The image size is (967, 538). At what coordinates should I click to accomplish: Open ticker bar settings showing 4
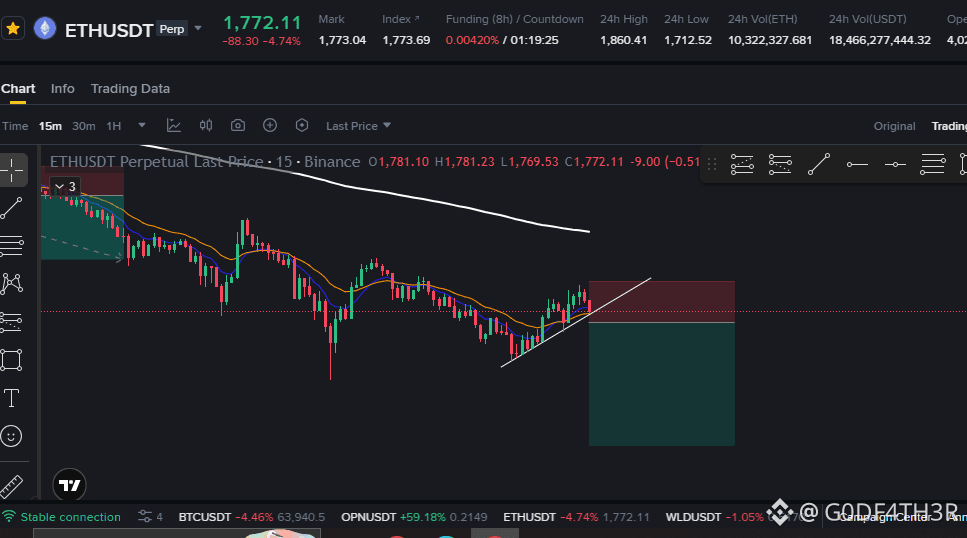[x=150, y=516]
